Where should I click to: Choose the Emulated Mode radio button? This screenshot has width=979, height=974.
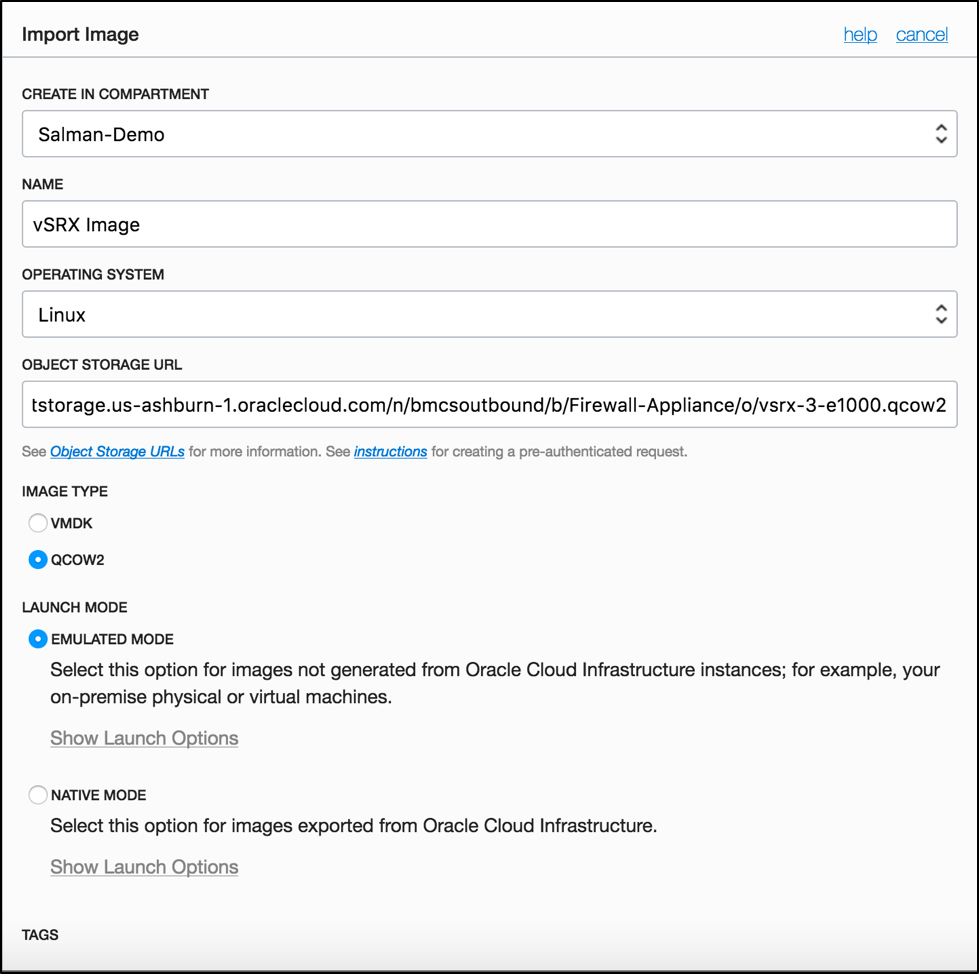[x=38, y=639]
